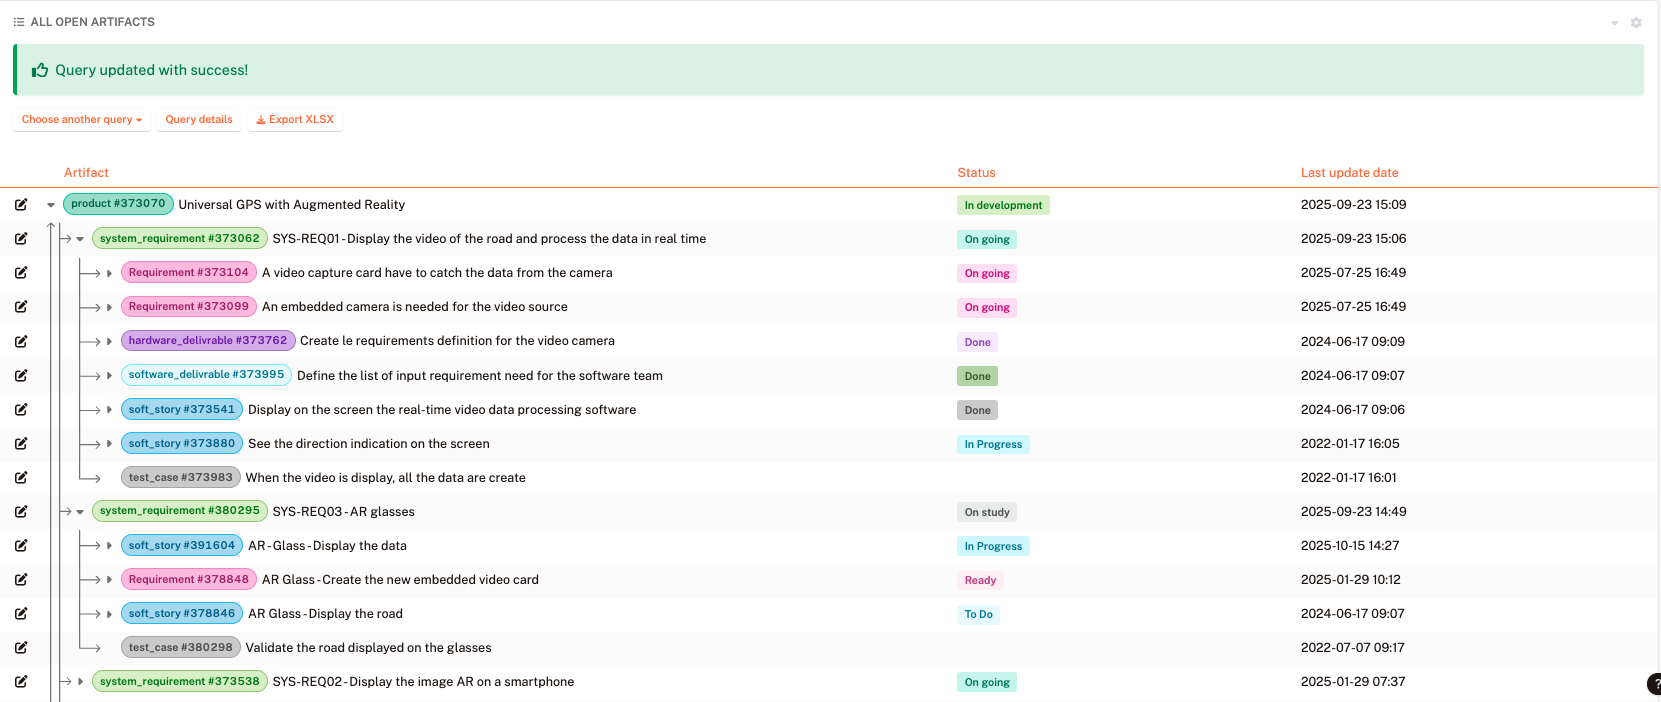The image size is (1661, 702).
Task: Collapse the product #373070 tree node
Action: 51,205
